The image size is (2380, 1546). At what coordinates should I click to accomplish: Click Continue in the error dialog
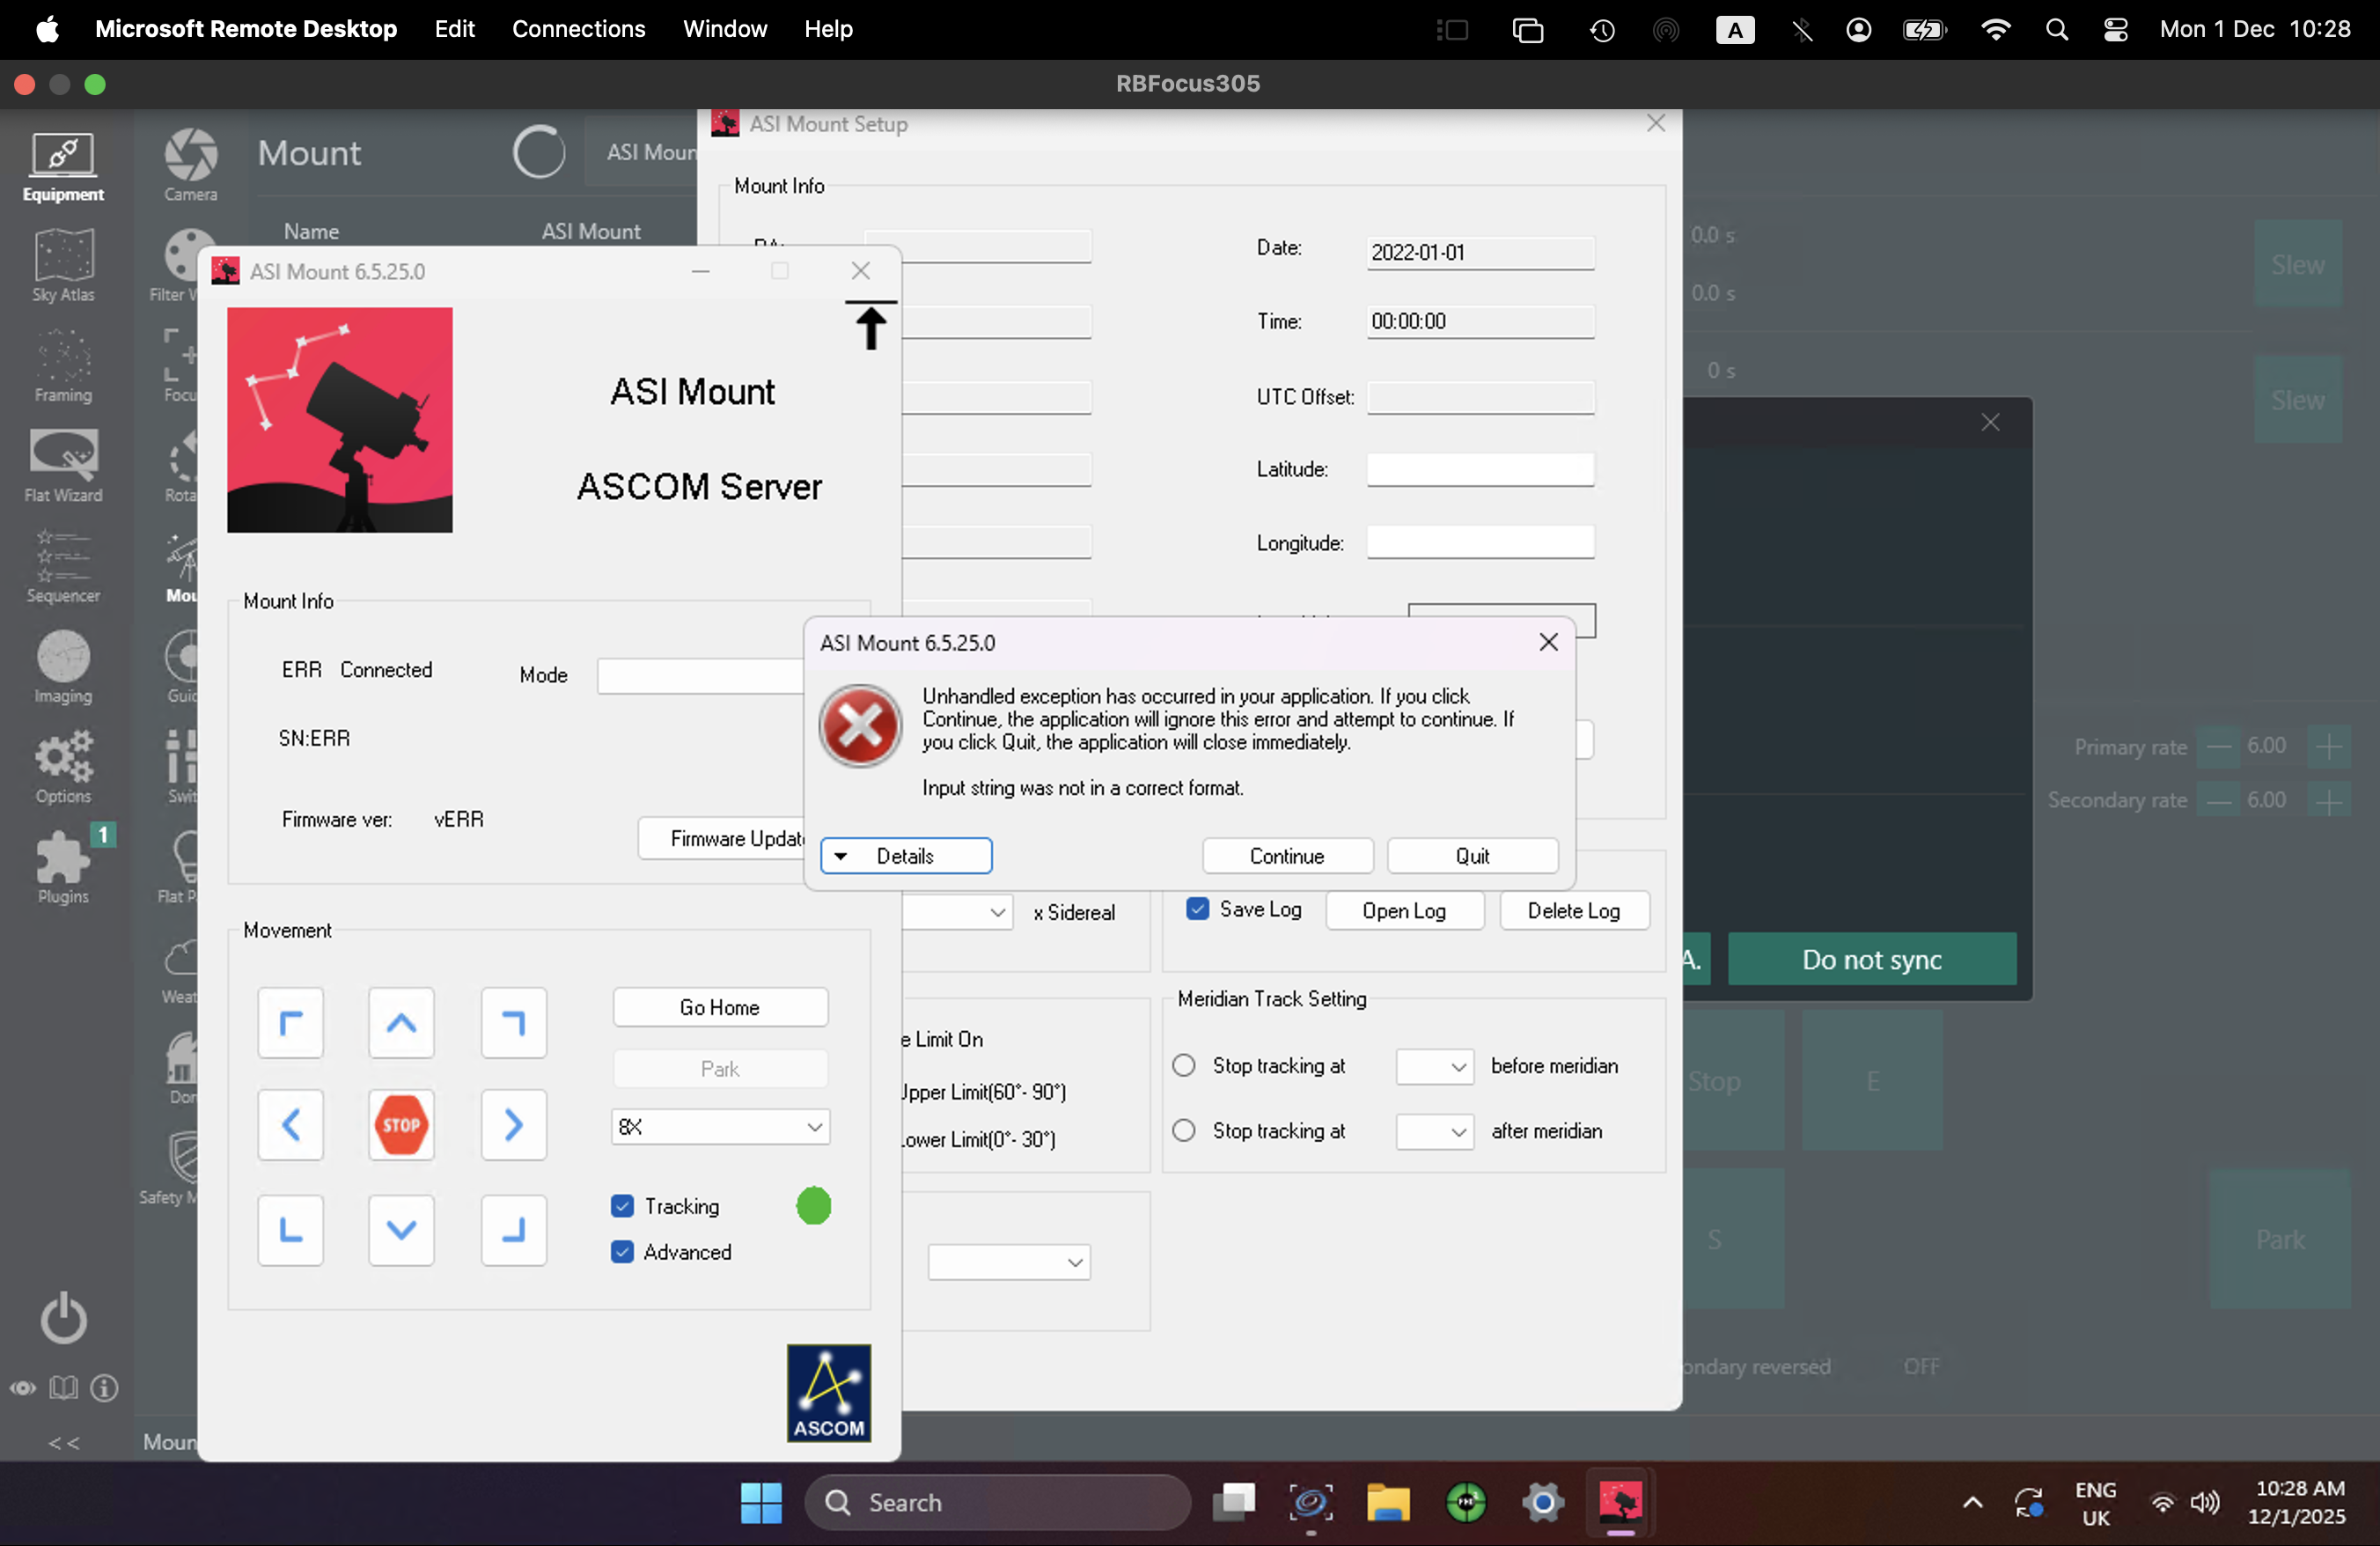coord(1286,856)
